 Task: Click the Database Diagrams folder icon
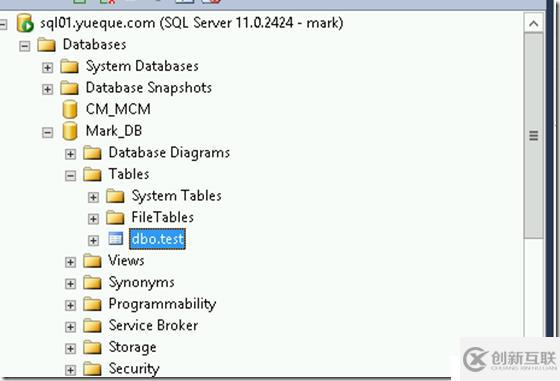tap(92, 153)
